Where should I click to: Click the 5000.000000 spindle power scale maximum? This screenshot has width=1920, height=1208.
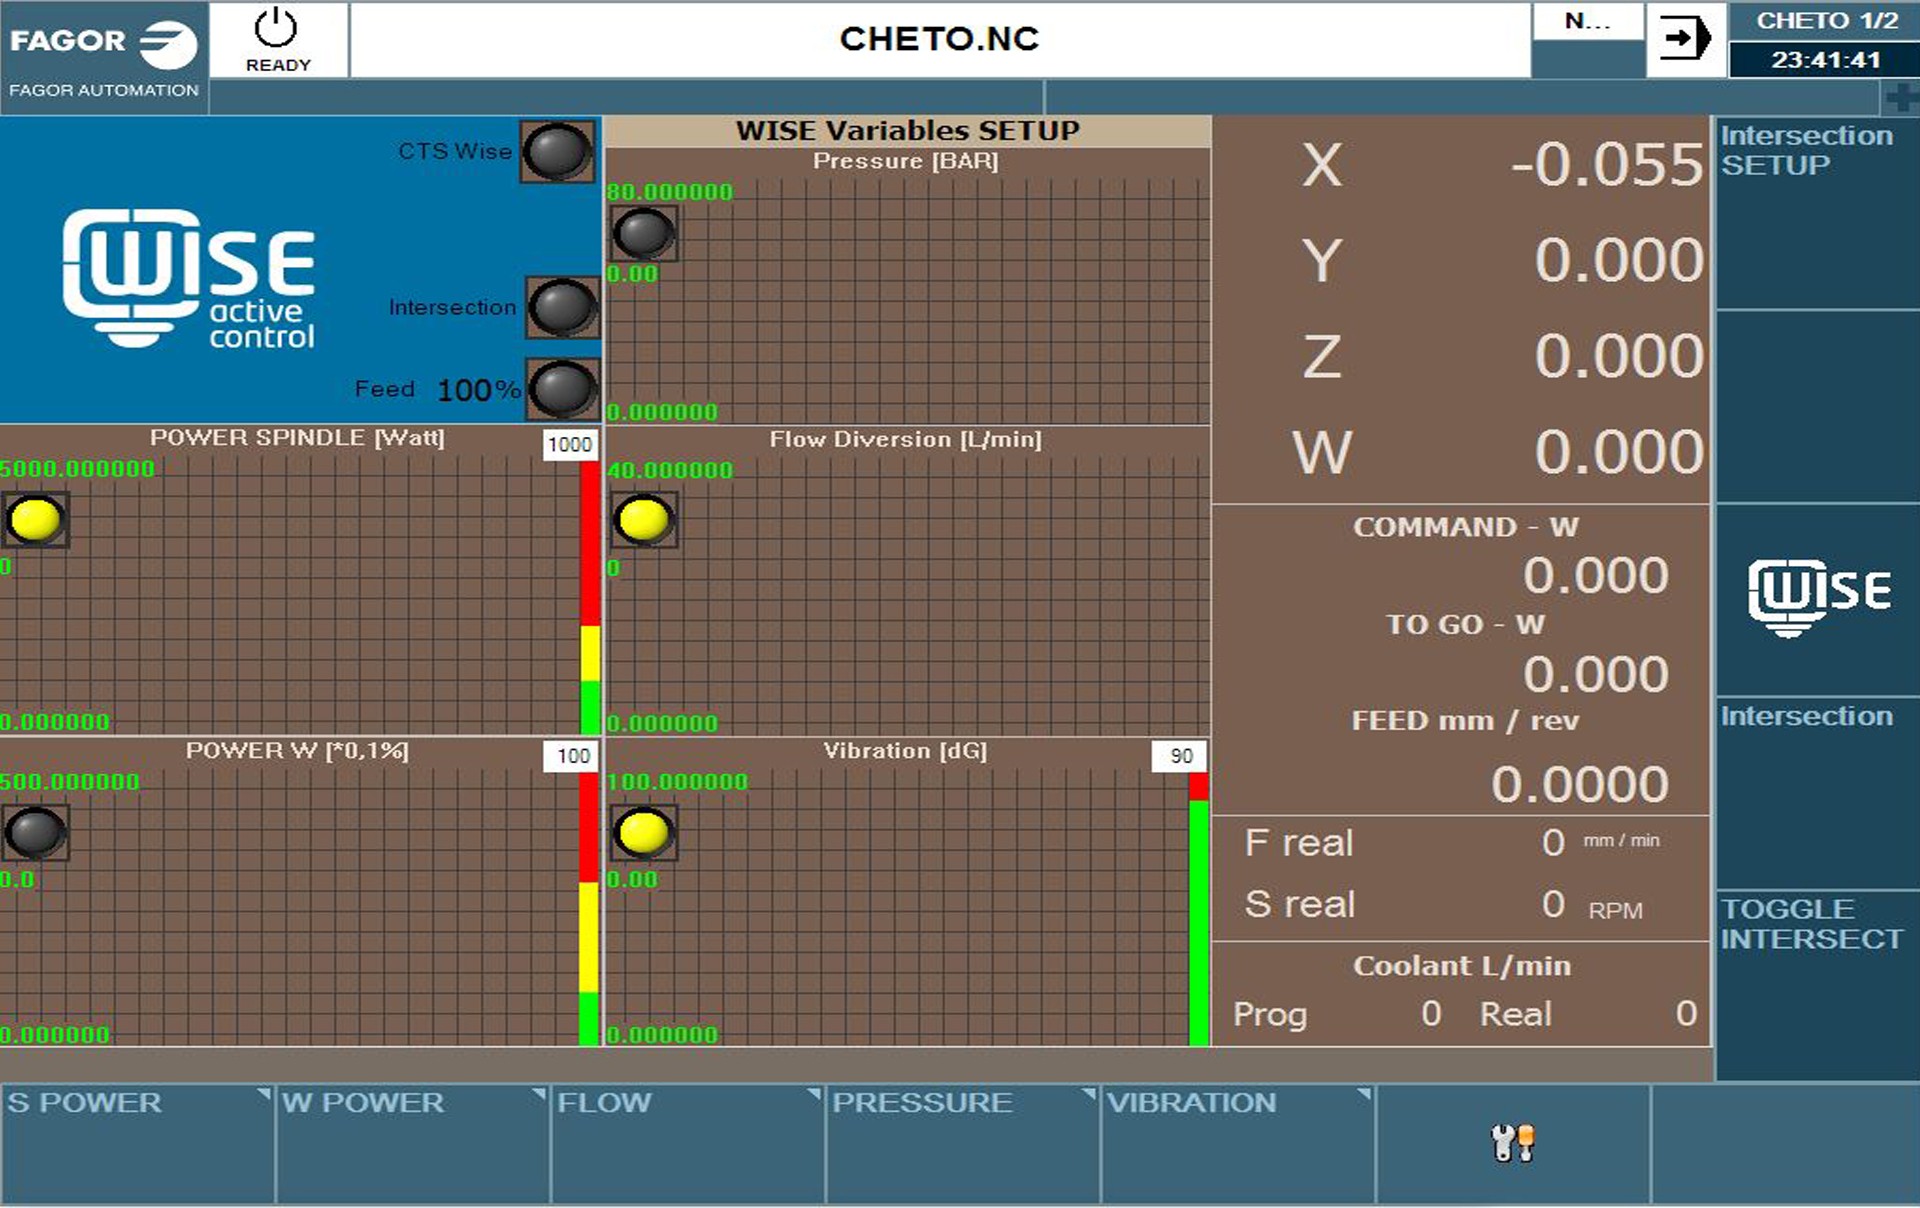coord(78,469)
